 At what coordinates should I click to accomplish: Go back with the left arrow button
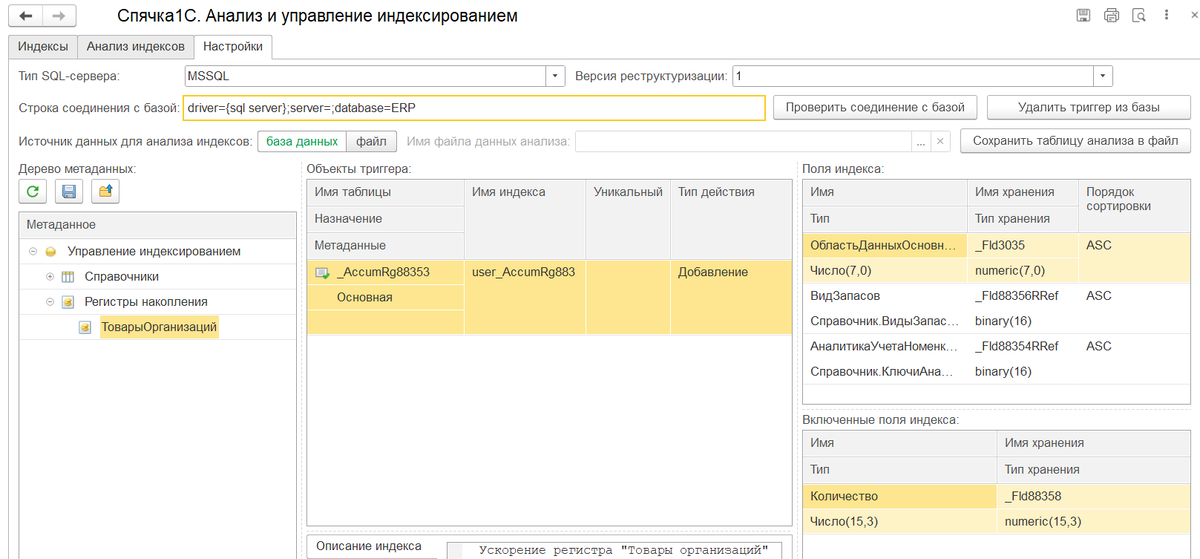click(25, 16)
